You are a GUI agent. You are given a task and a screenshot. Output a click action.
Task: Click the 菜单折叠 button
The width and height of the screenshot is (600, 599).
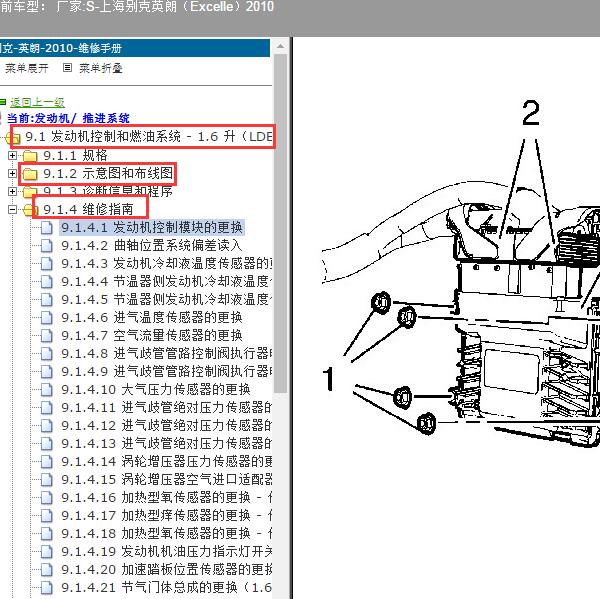point(101,68)
